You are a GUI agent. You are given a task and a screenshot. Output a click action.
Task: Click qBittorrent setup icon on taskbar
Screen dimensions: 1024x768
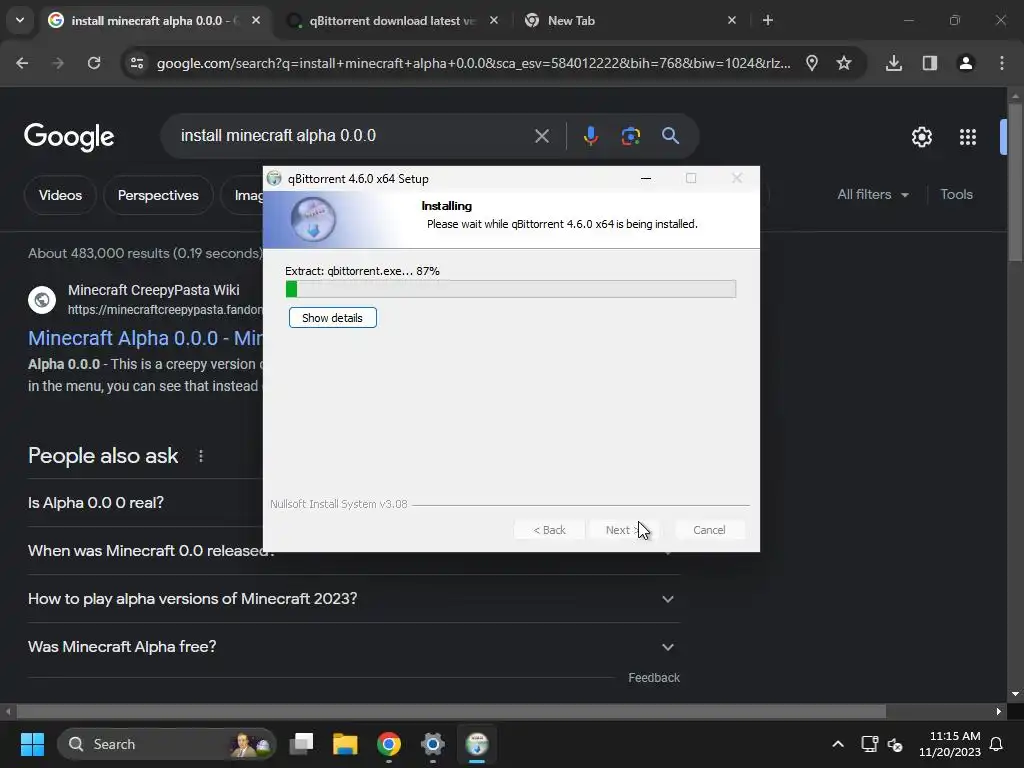[477, 744]
